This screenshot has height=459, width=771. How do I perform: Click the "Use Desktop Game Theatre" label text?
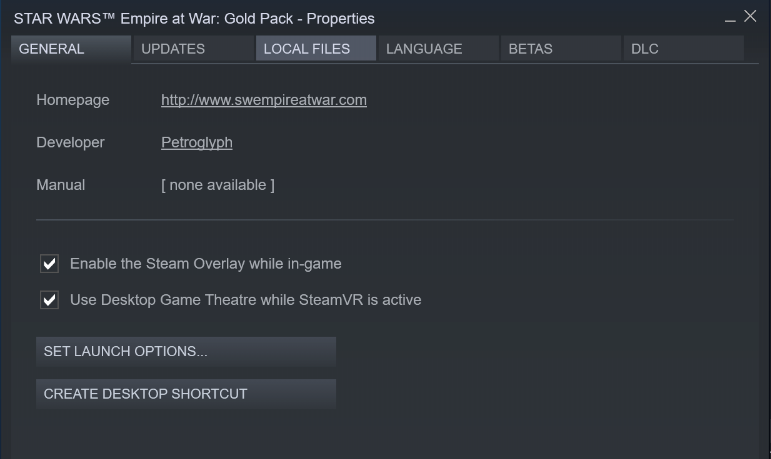[x=246, y=300]
